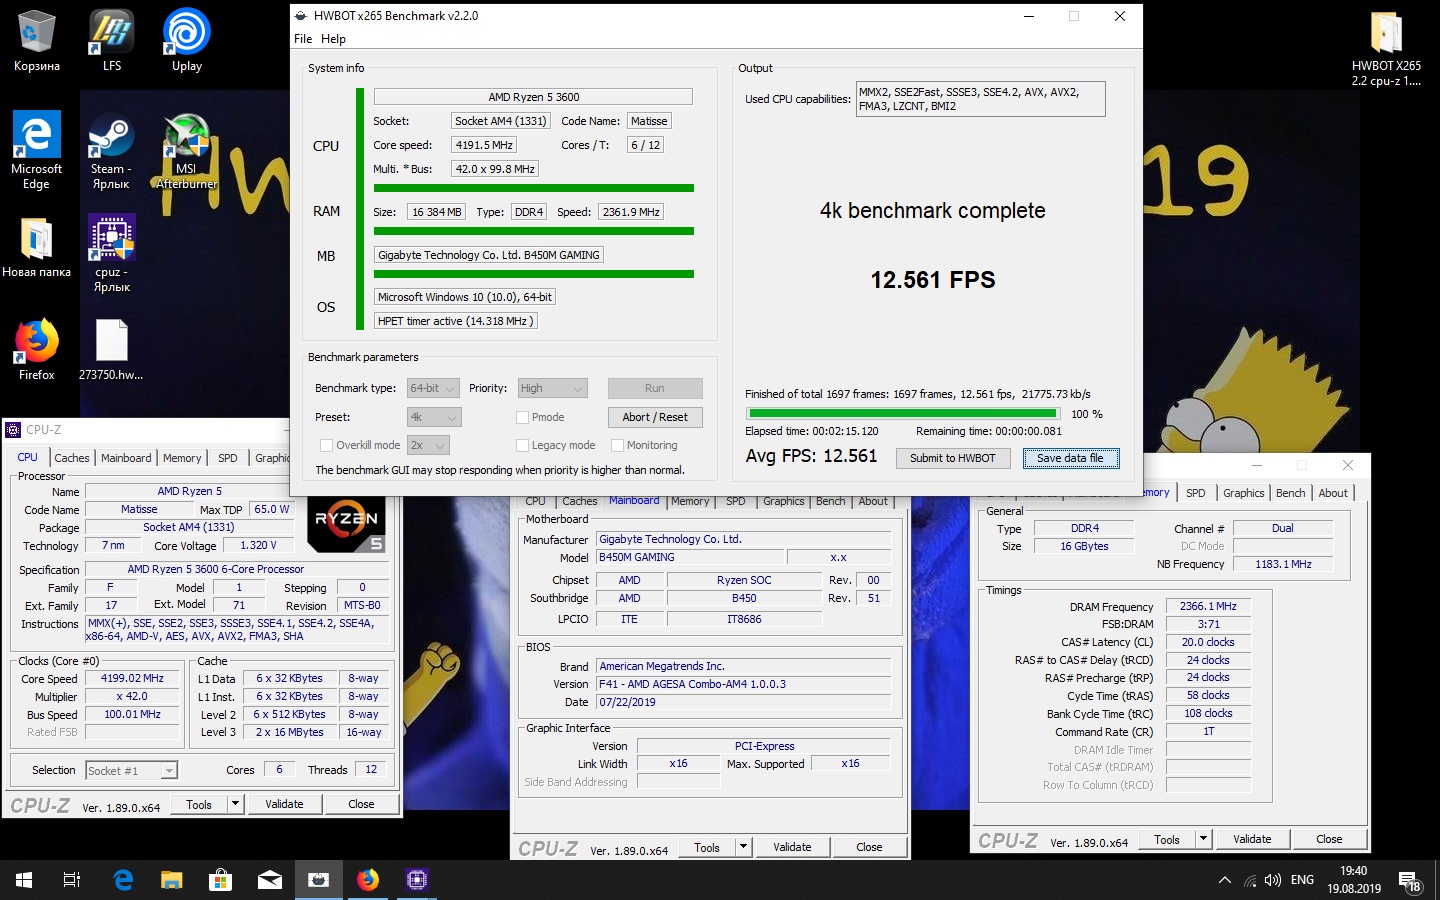Switch to SPD tab in left CPU-Z window
This screenshot has height=900, width=1440.
tap(228, 458)
